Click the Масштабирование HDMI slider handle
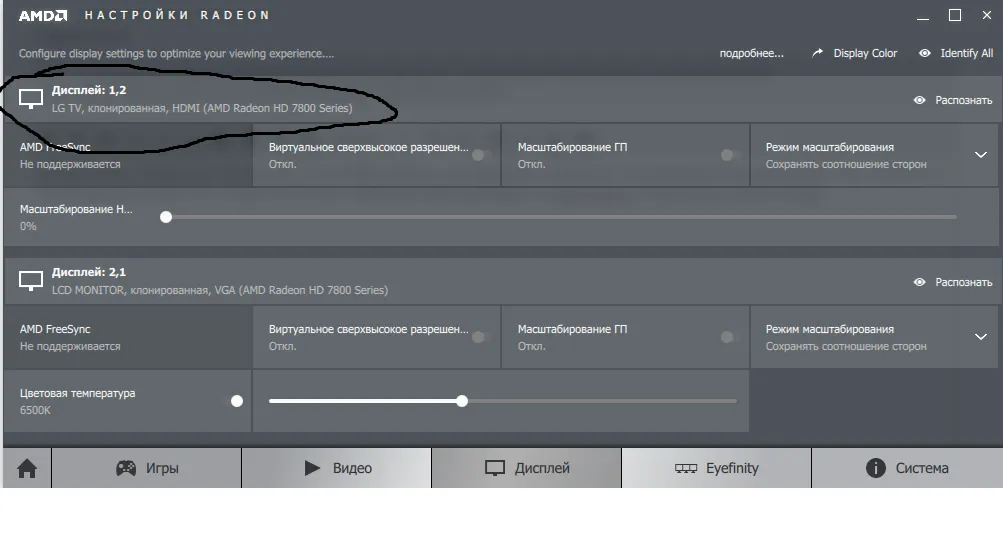The width and height of the screenshot is (1003, 540). pos(166,217)
